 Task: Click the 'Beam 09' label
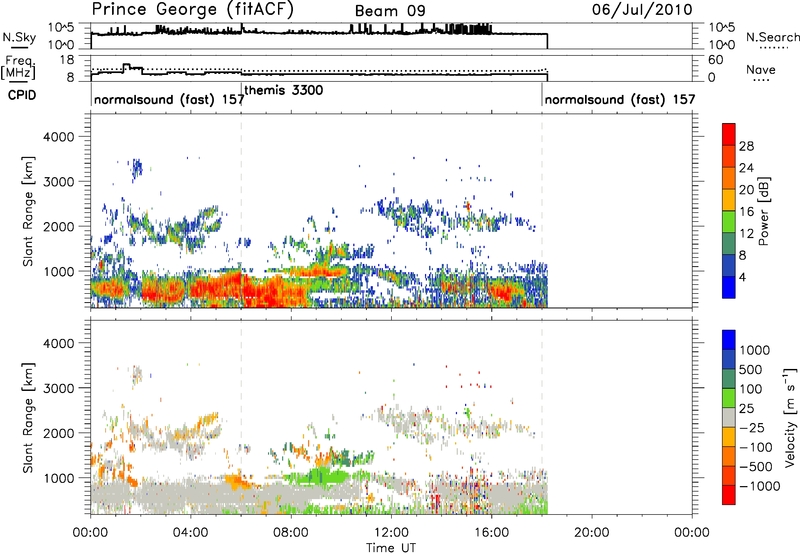pyautogui.click(x=390, y=11)
